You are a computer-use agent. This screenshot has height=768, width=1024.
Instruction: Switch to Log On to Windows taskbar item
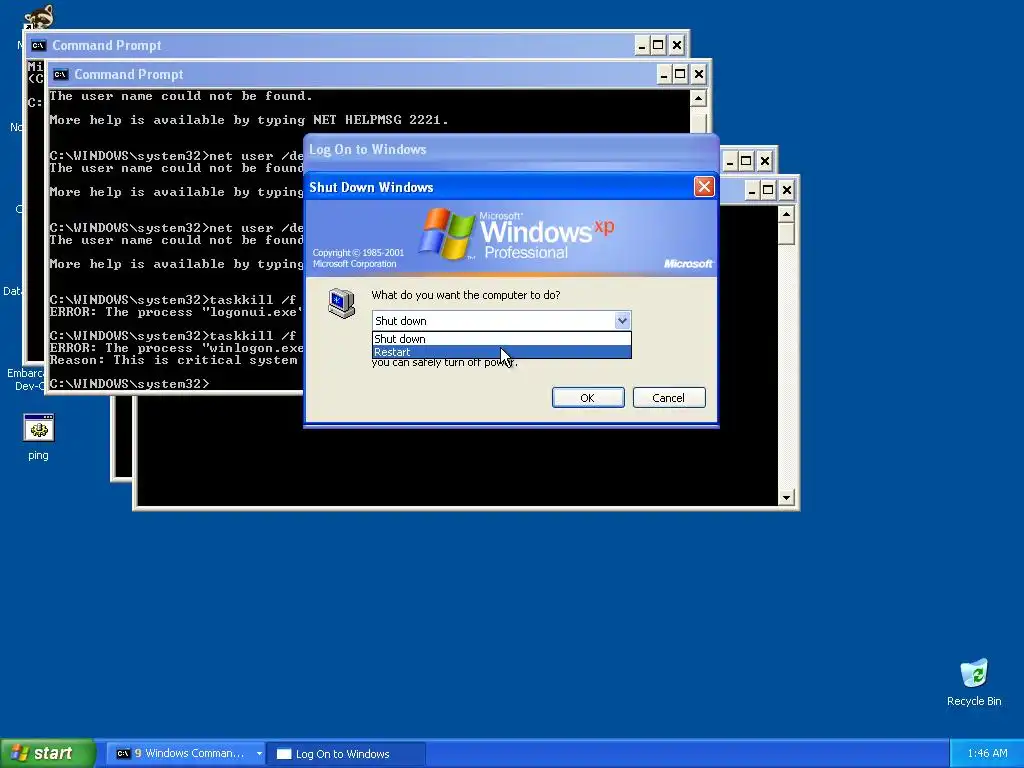[346, 754]
